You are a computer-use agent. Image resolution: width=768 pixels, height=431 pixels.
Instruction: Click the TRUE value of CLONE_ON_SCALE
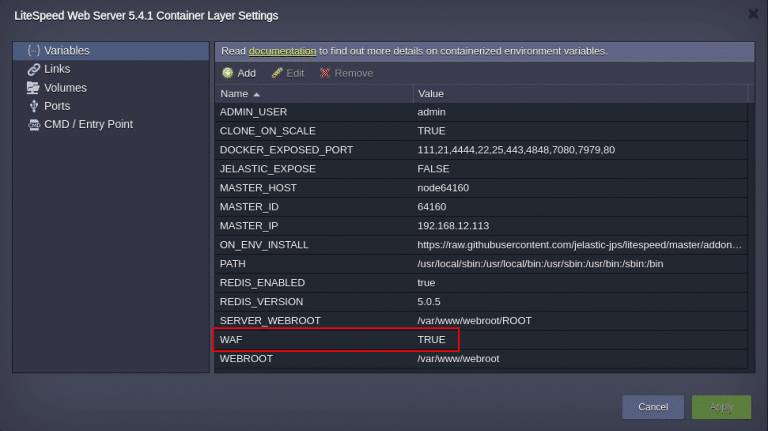coord(431,131)
